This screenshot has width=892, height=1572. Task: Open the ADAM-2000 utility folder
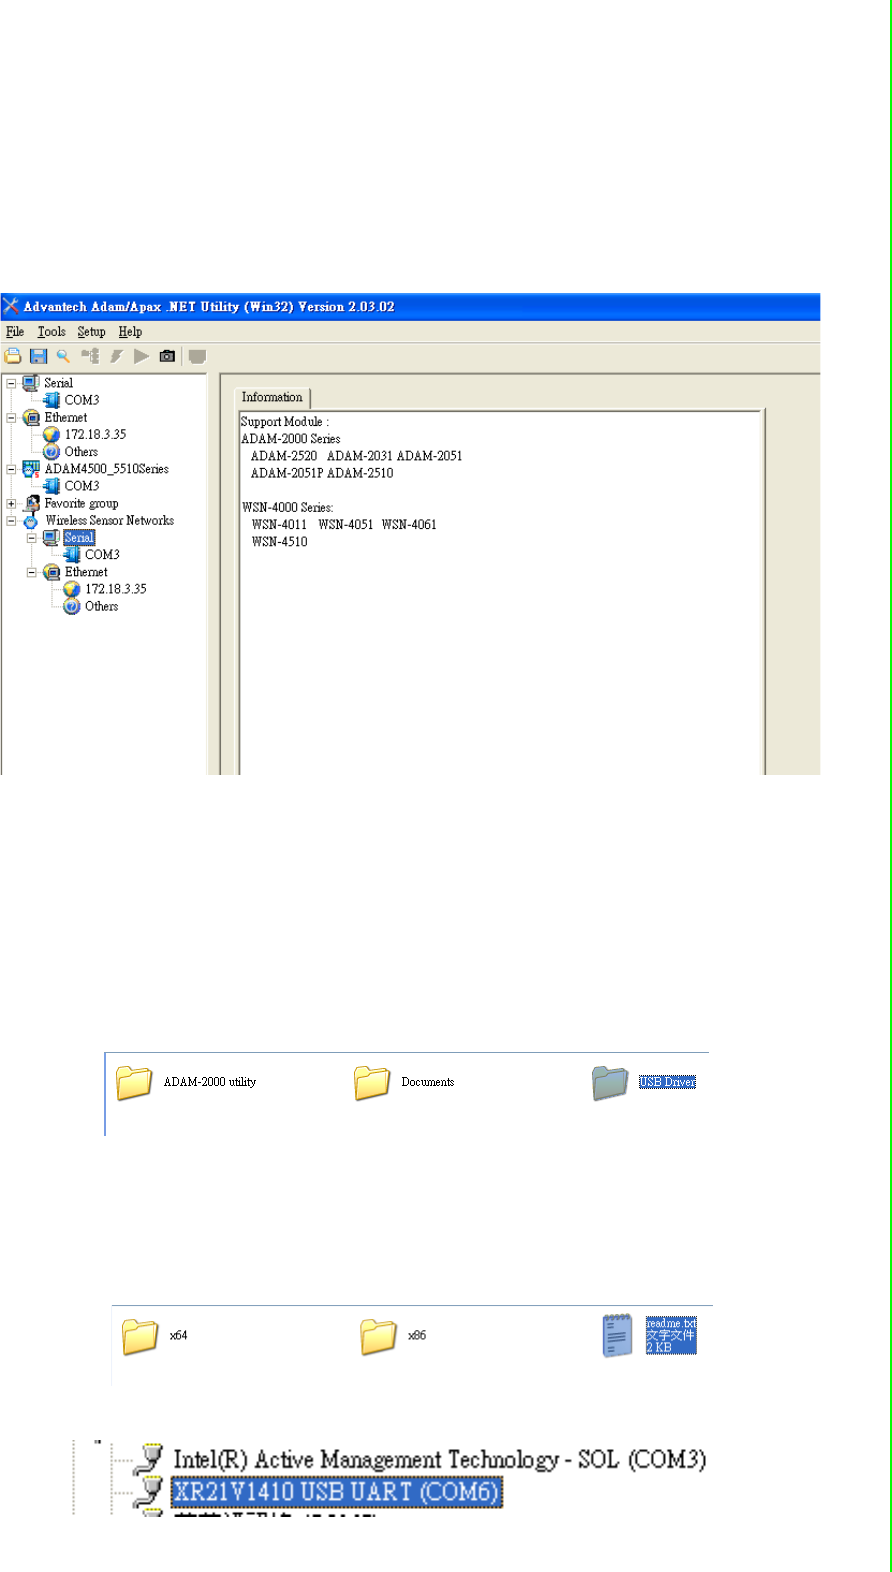(x=186, y=1082)
